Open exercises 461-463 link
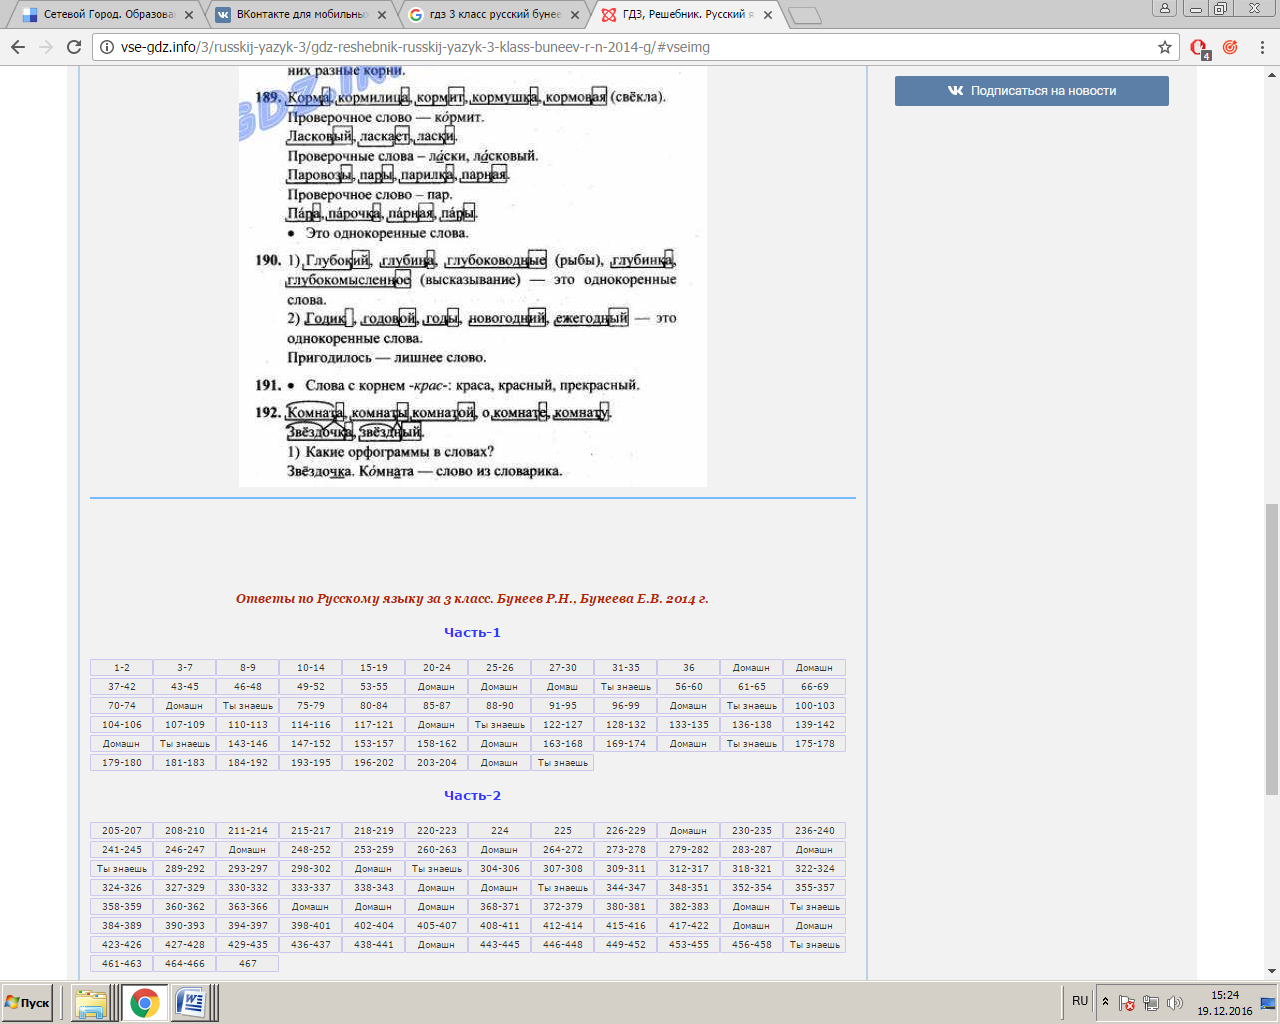This screenshot has height=1024, width=1280. pos(121,964)
